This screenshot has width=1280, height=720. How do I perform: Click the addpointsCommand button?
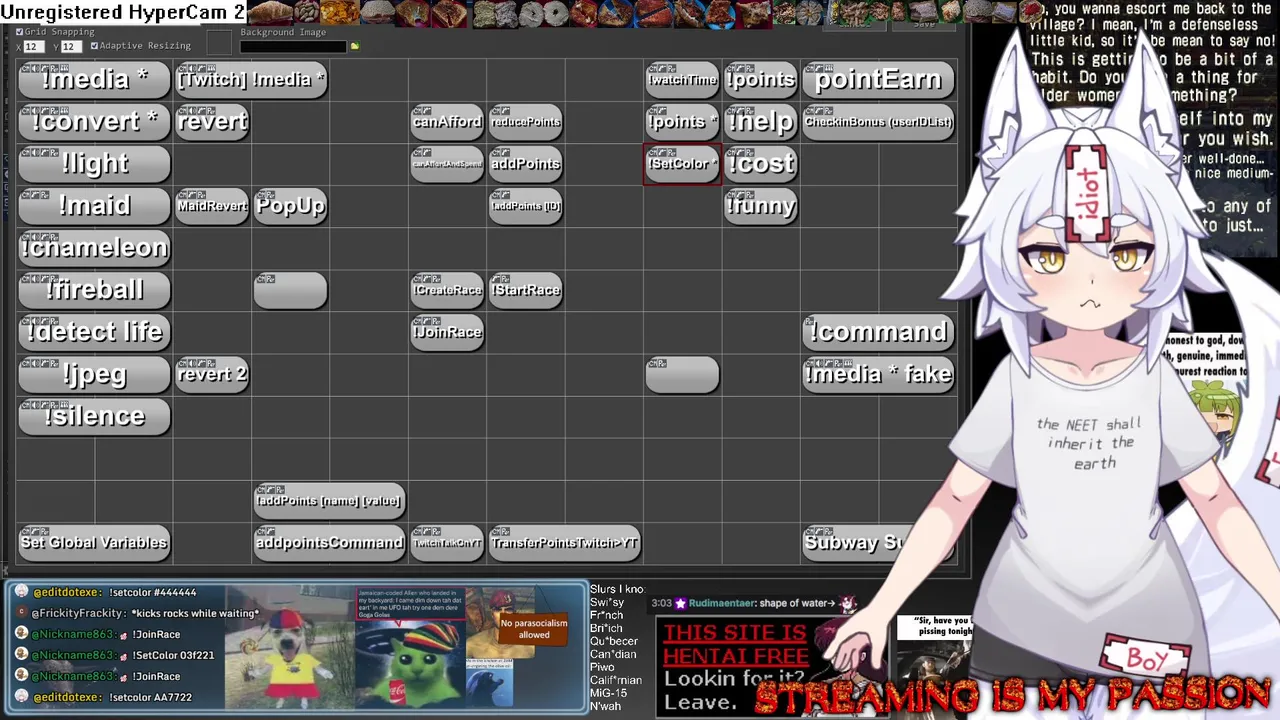click(x=329, y=542)
